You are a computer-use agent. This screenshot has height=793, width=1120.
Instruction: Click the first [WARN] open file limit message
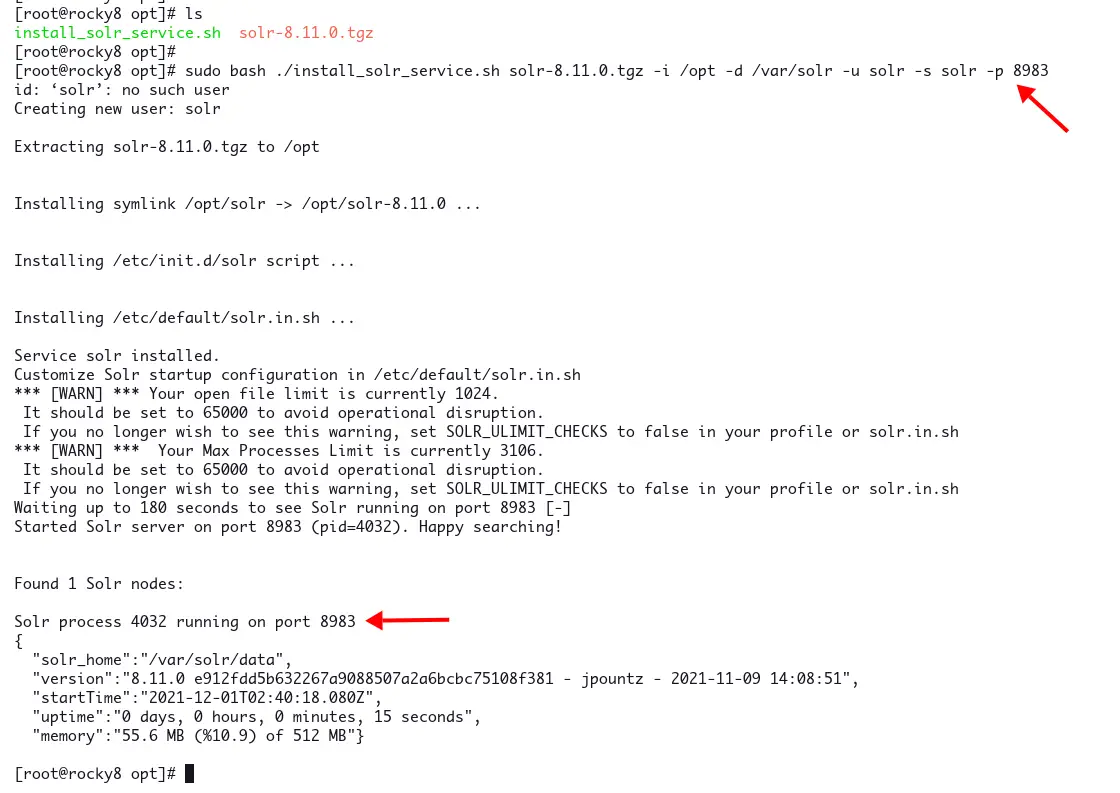click(x=256, y=394)
